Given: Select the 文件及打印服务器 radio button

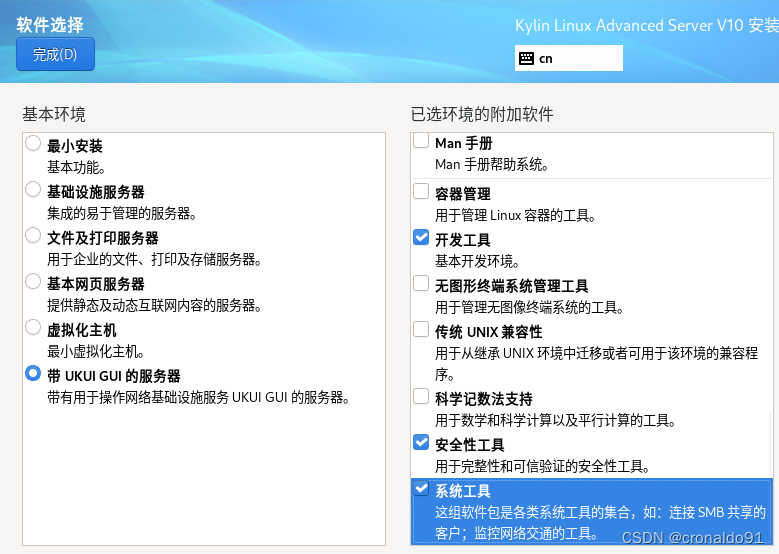Looking at the screenshot, I should click(x=33, y=235).
